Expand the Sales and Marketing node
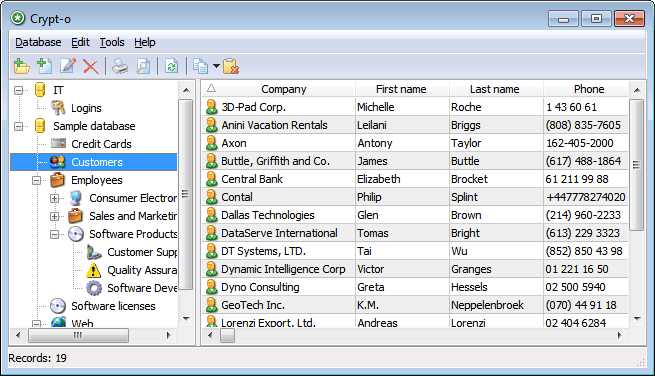The height and width of the screenshot is (376, 655). coord(54,216)
